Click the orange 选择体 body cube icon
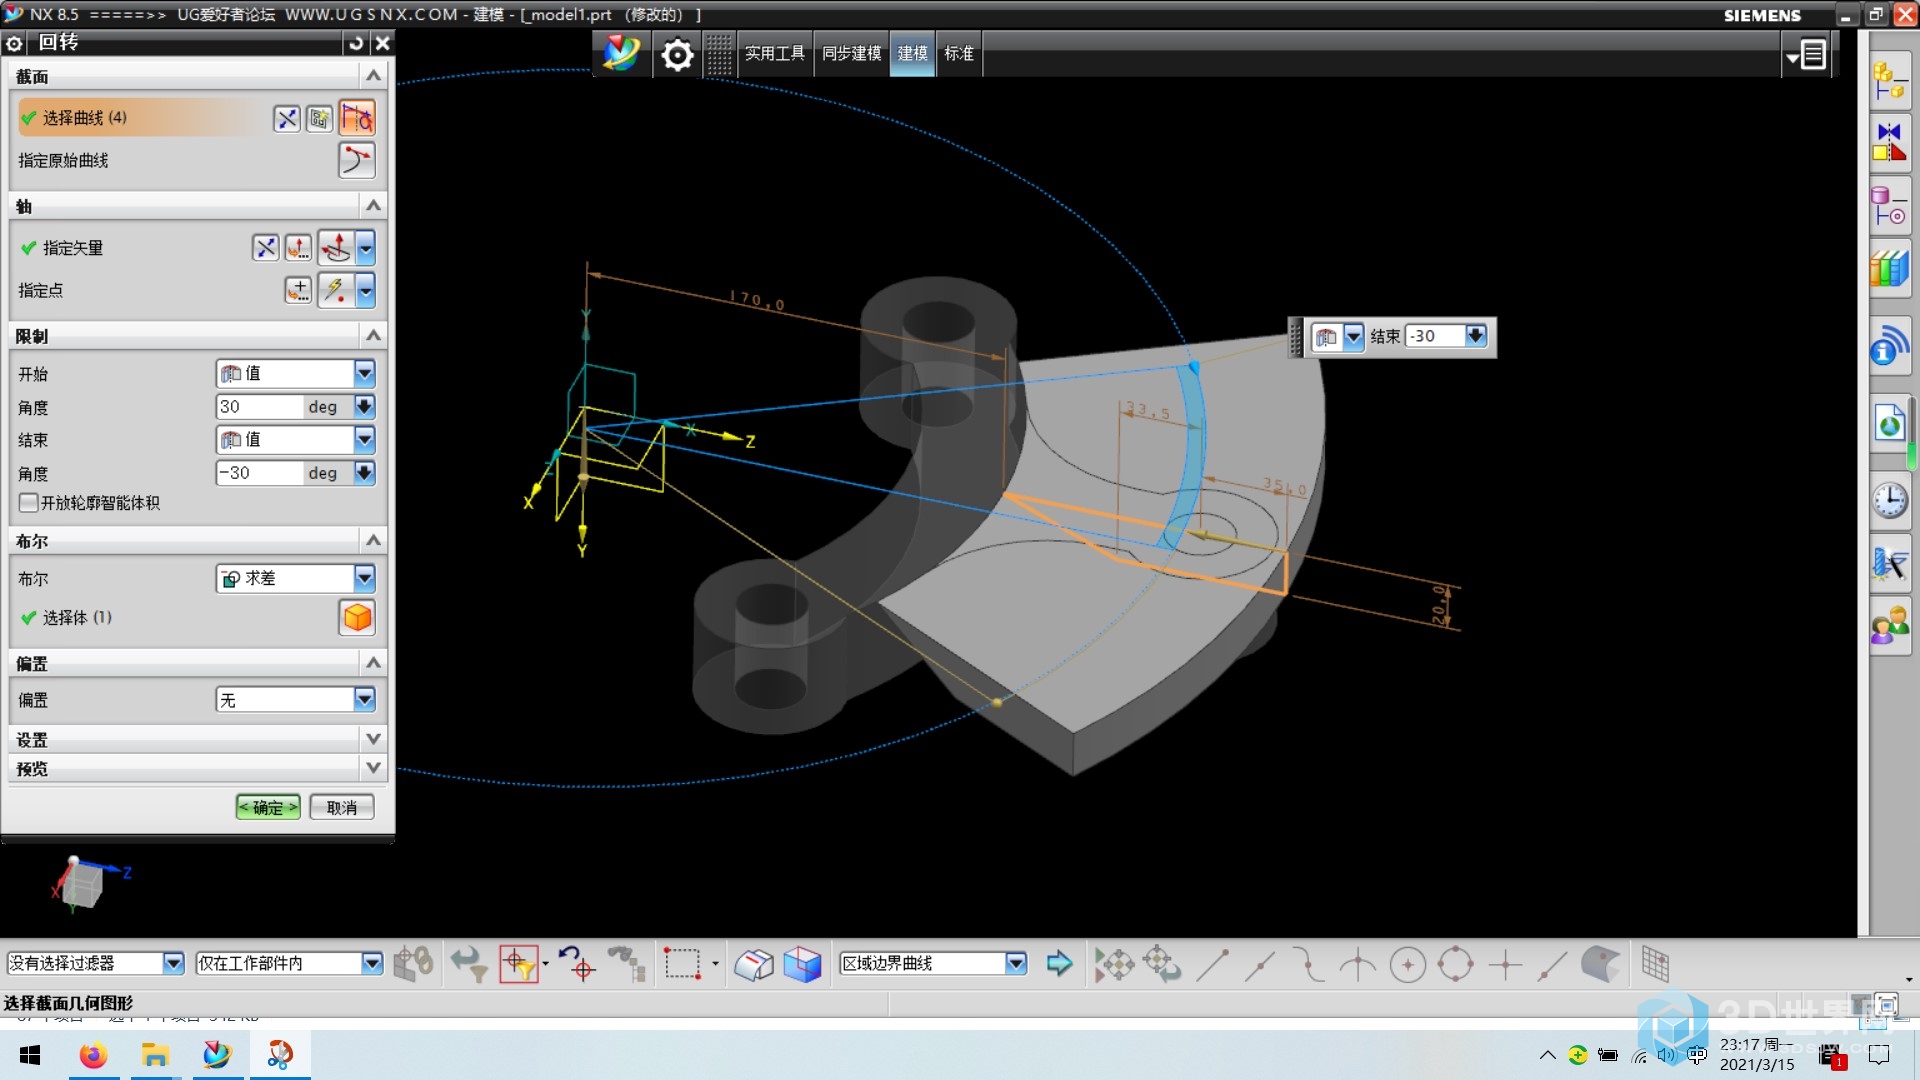 click(x=357, y=618)
